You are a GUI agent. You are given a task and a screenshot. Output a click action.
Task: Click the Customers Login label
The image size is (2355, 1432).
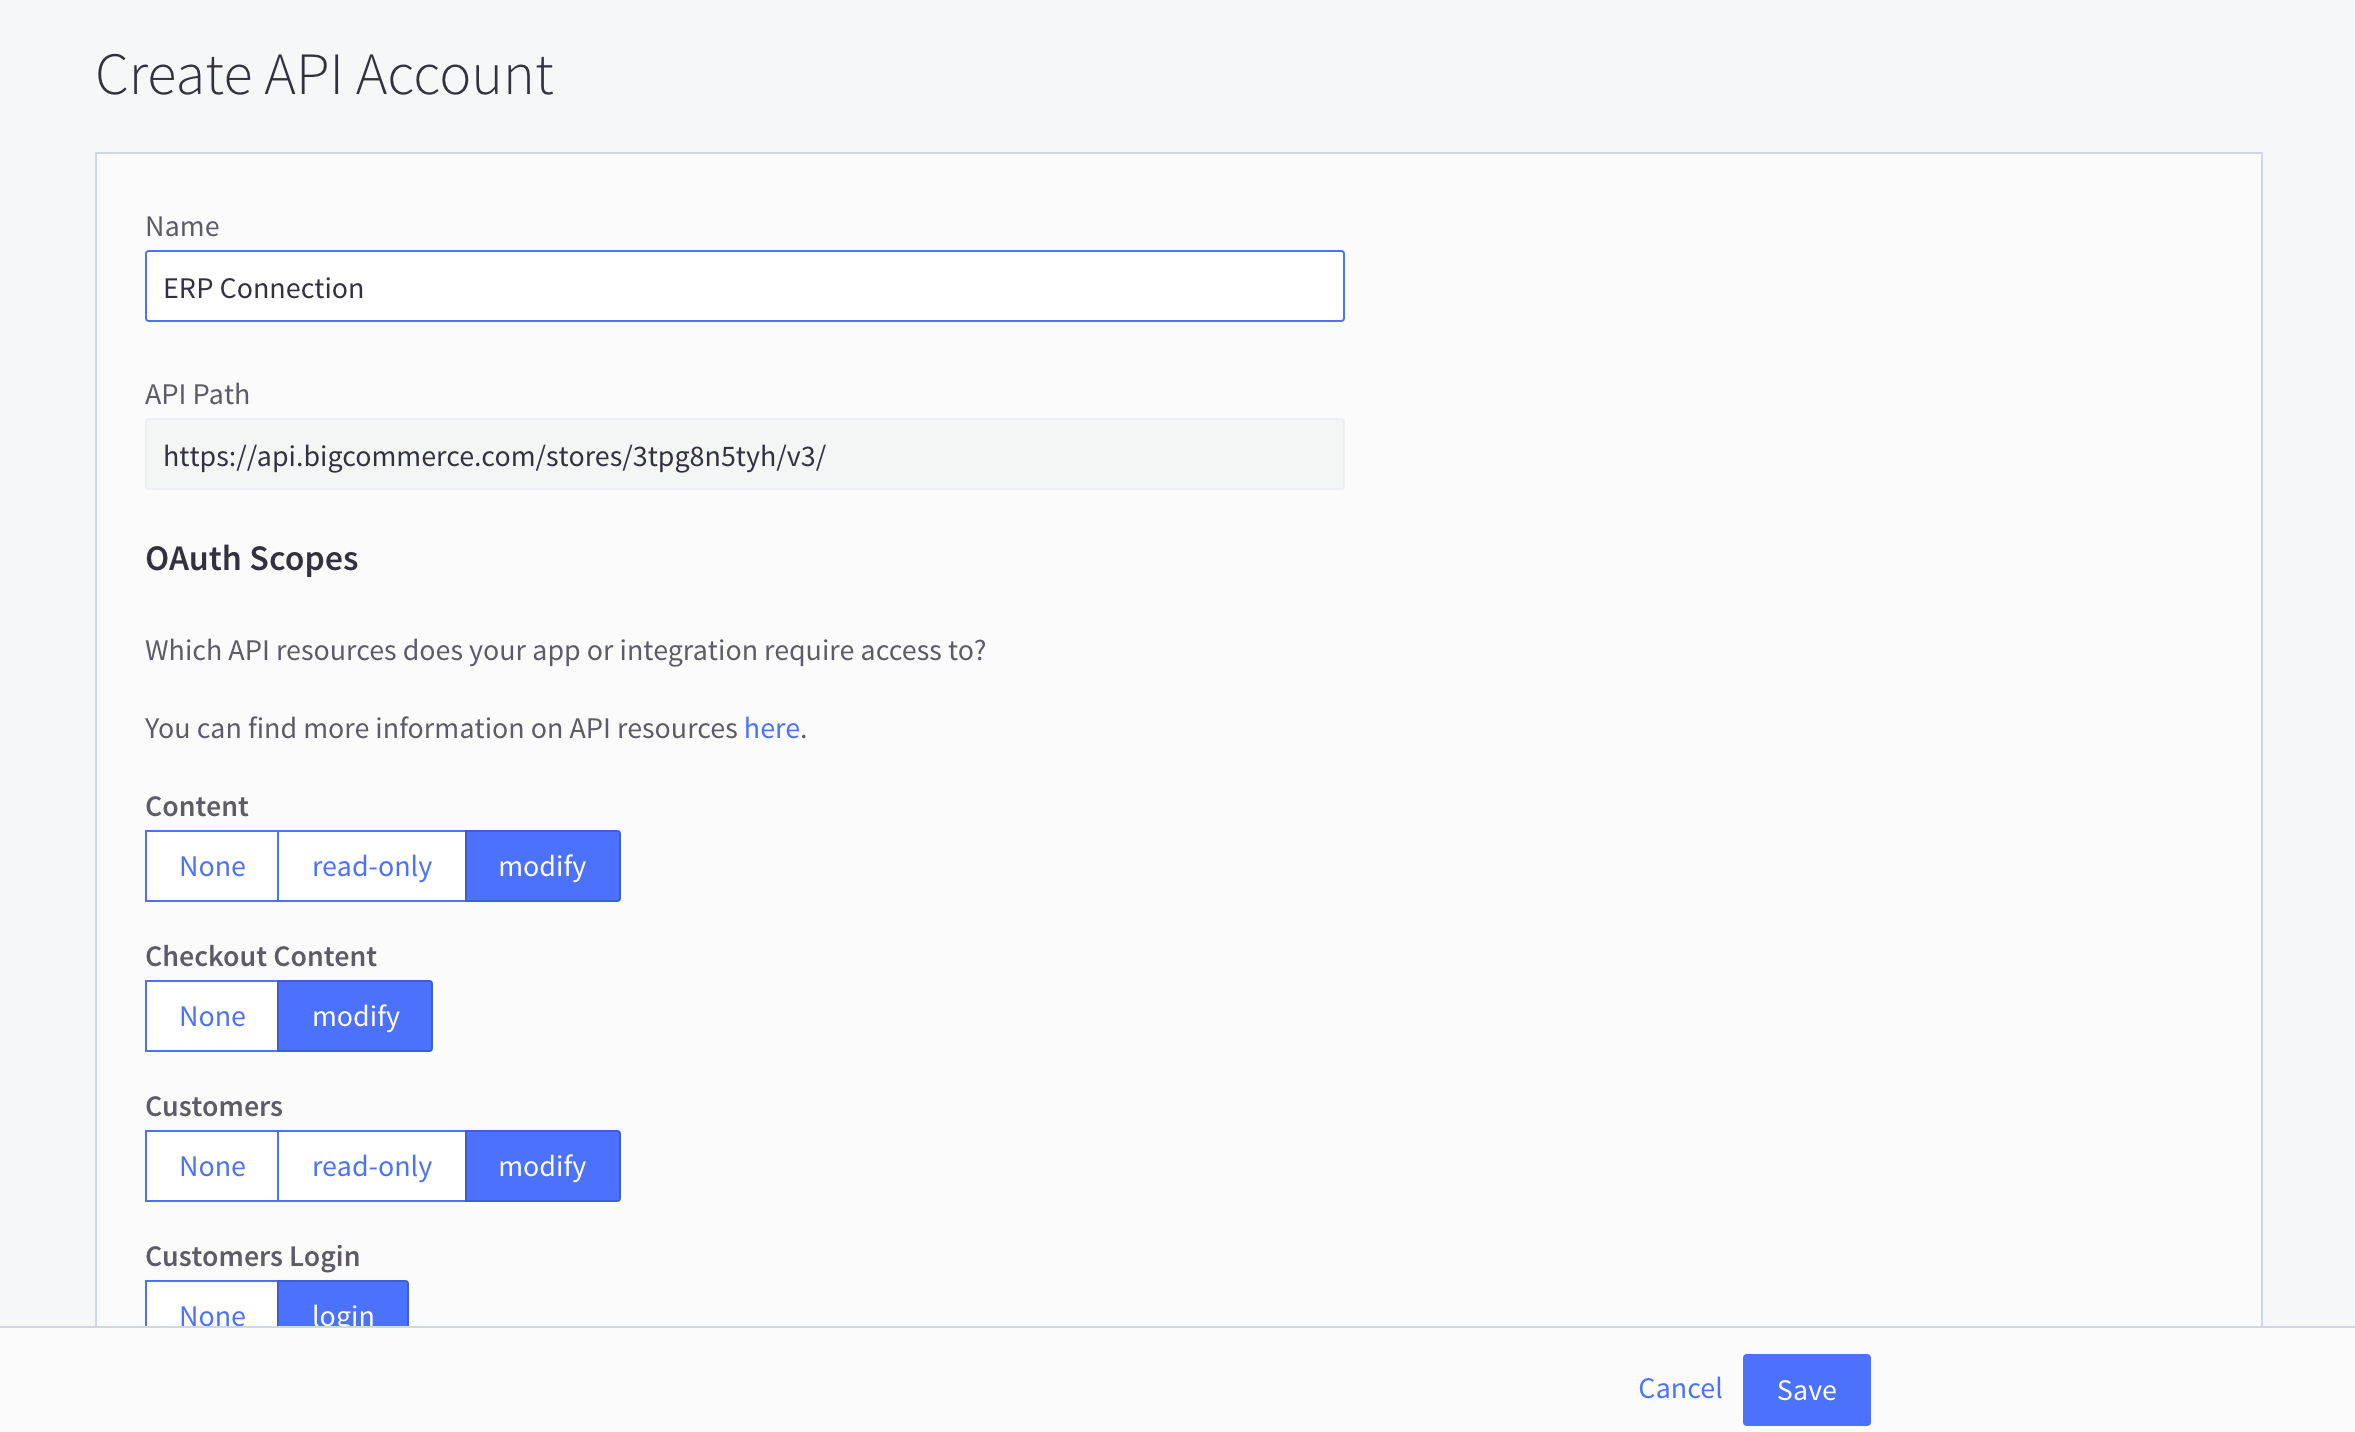(x=252, y=1256)
